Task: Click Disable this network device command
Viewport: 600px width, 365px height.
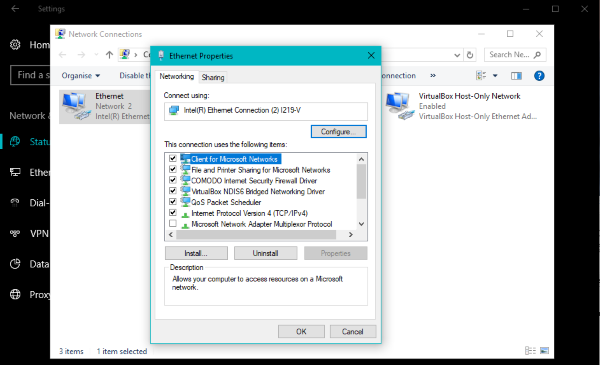Action: (x=134, y=76)
